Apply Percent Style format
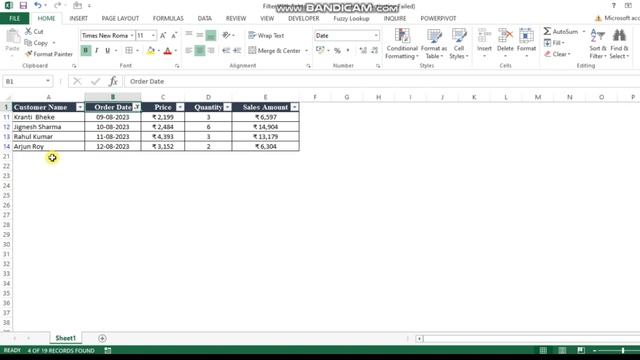Image resolution: width=640 pixels, height=360 pixels. point(337,50)
